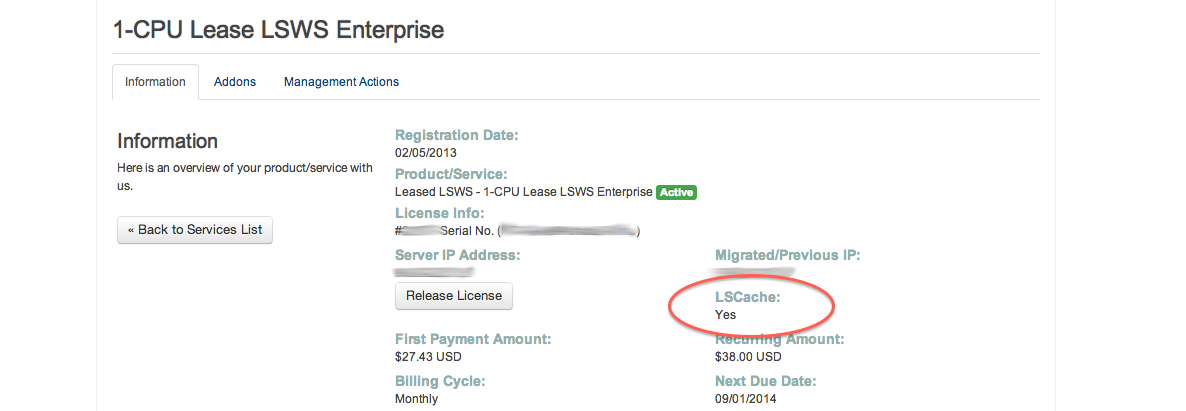Click the Leased LSWS product name text
The height and width of the screenshot is (411, 1186).
[x=523, y=192]
